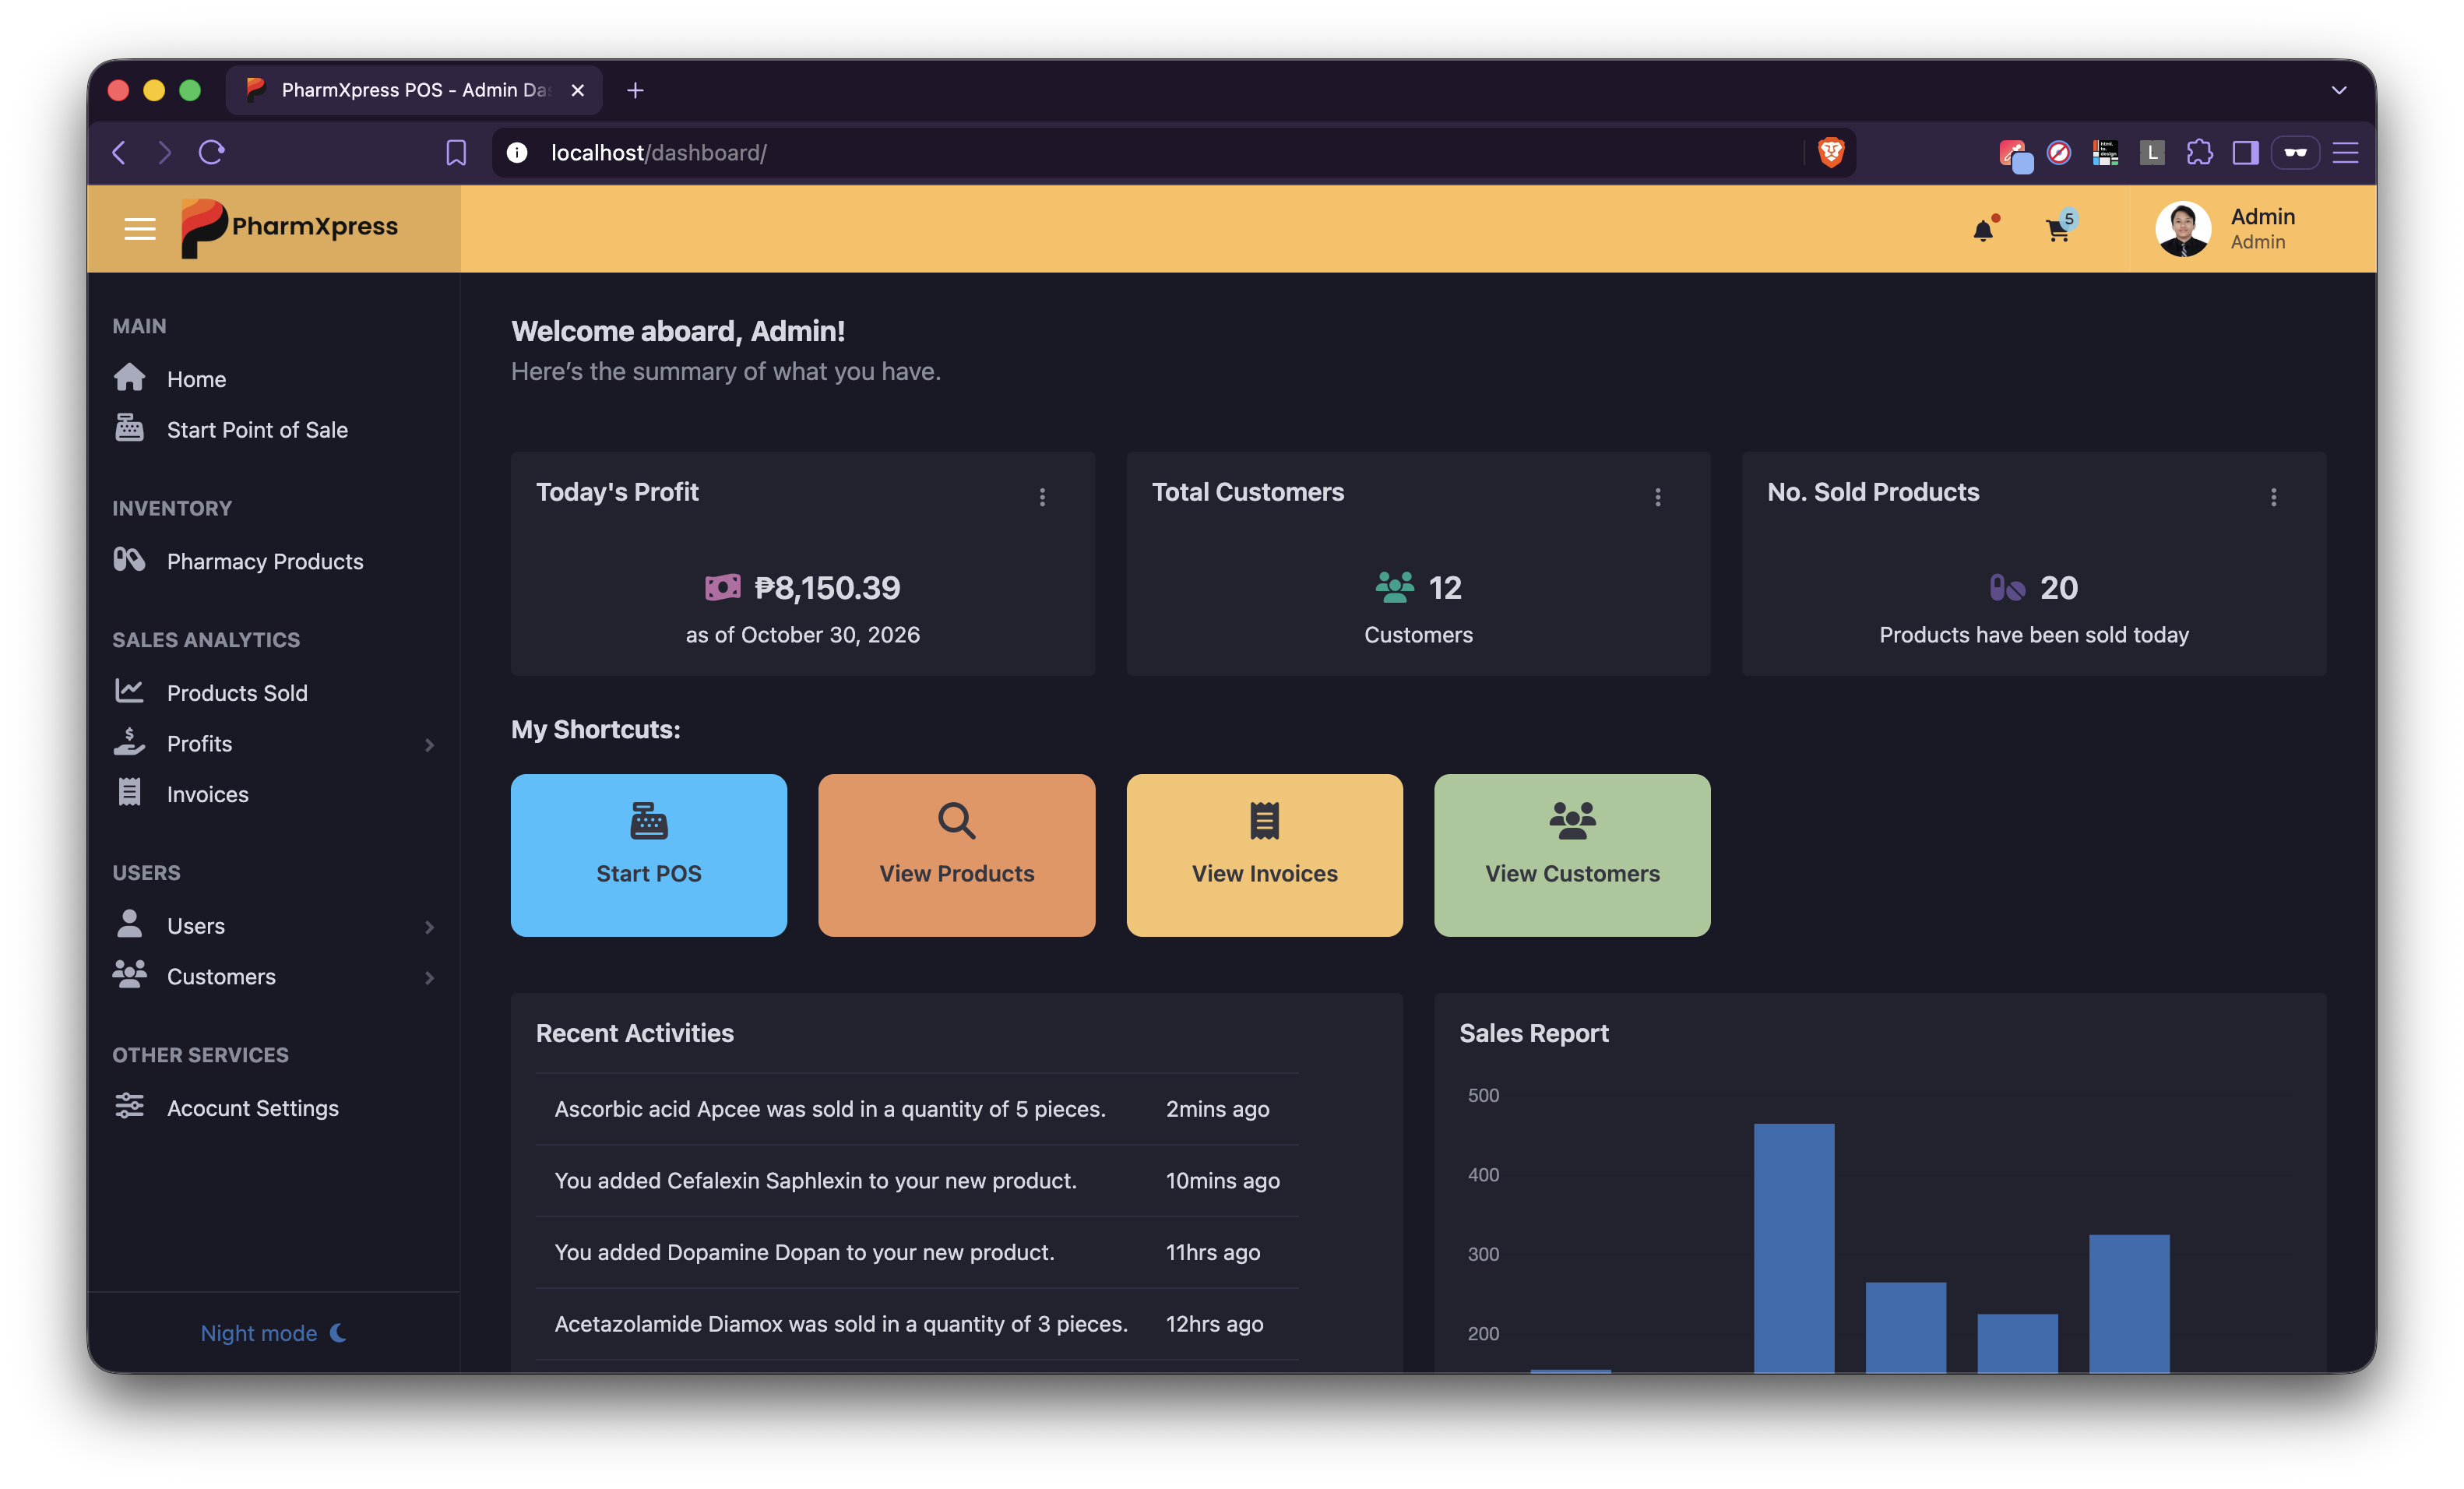Click the Start POS shortcut
2464x1489 pixels.
[x=649, y=855]
